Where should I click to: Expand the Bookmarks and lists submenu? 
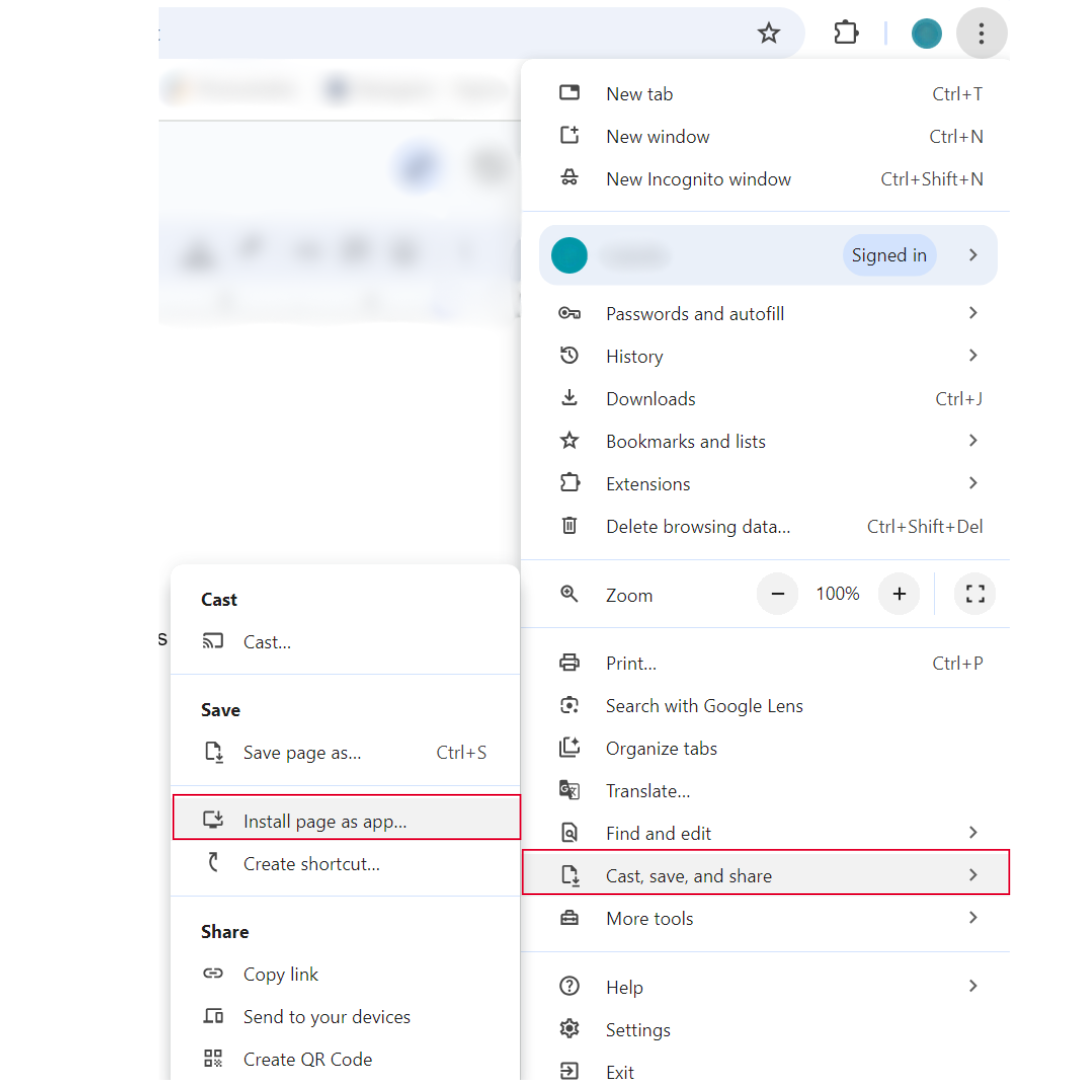[973, 441]
